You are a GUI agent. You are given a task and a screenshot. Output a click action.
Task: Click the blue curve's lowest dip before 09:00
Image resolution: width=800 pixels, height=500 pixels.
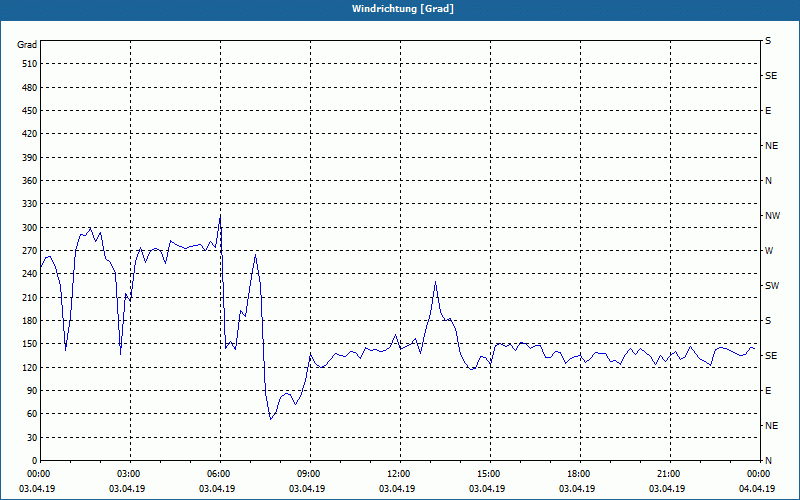[271, 419]
